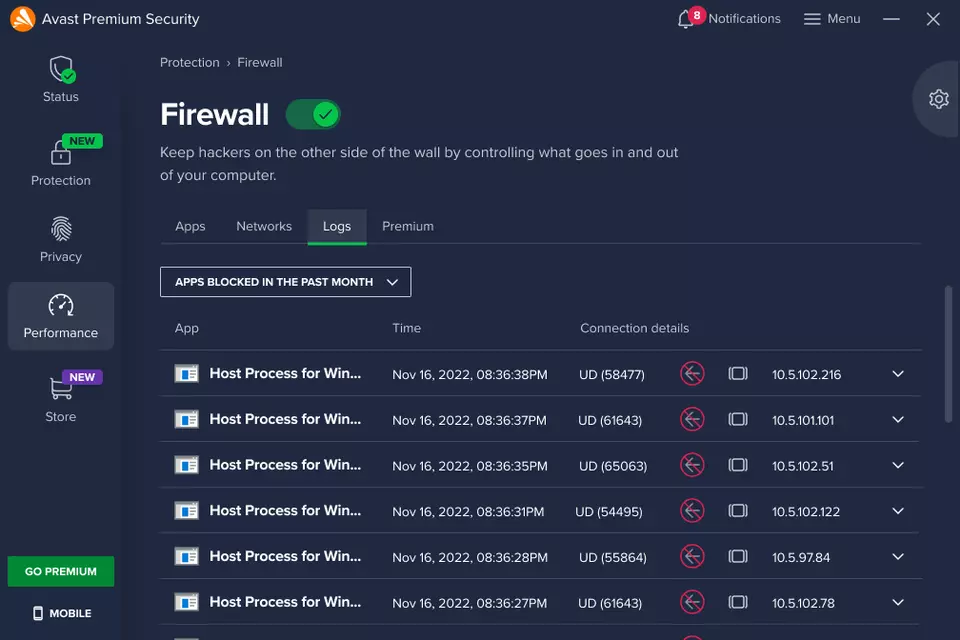The width and height of the screenshot is (960, 640).
Task: Click app icon for 08:36:28PM log row
Action: 186,557
